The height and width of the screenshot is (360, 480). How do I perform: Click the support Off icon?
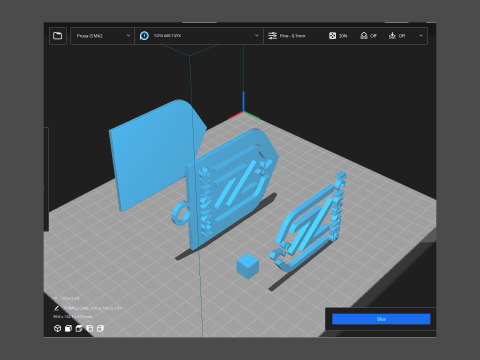click(x=364, y=36)
